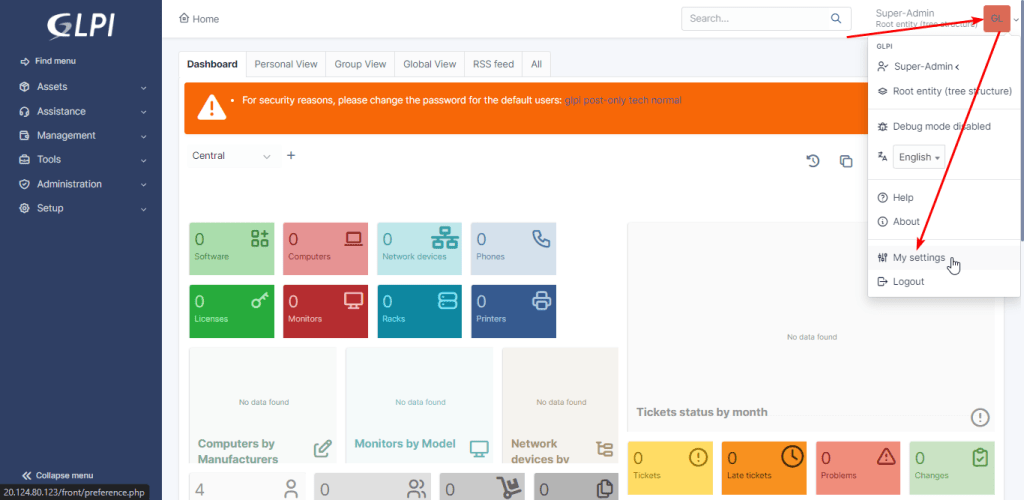The height and width of the screenshot is (500, 1024).
Task: Open the Computers count tile
Action: pyautogui.click(x=325, y=249)
